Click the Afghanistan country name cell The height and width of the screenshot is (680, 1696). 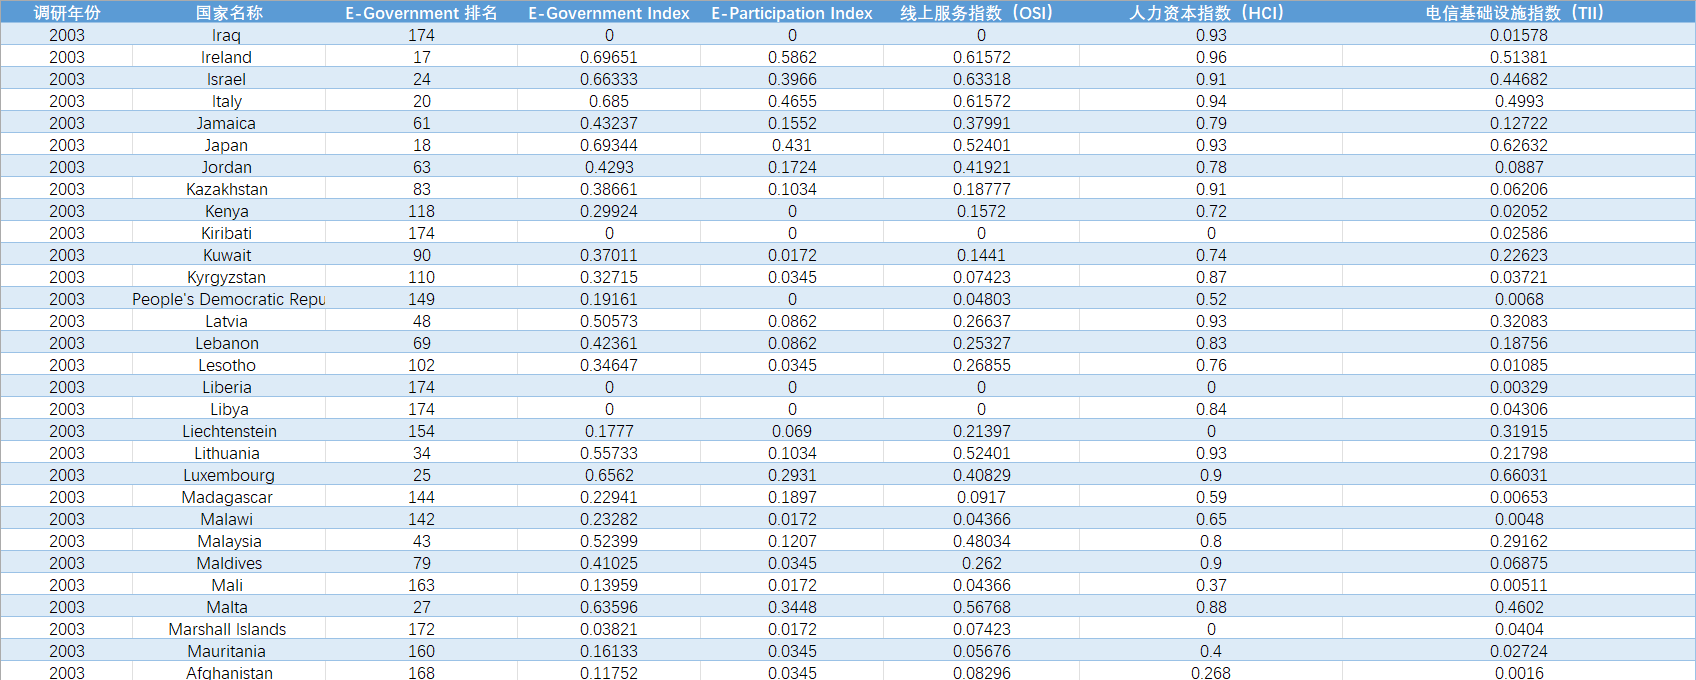pyautogui.click(x=229, y=672)
